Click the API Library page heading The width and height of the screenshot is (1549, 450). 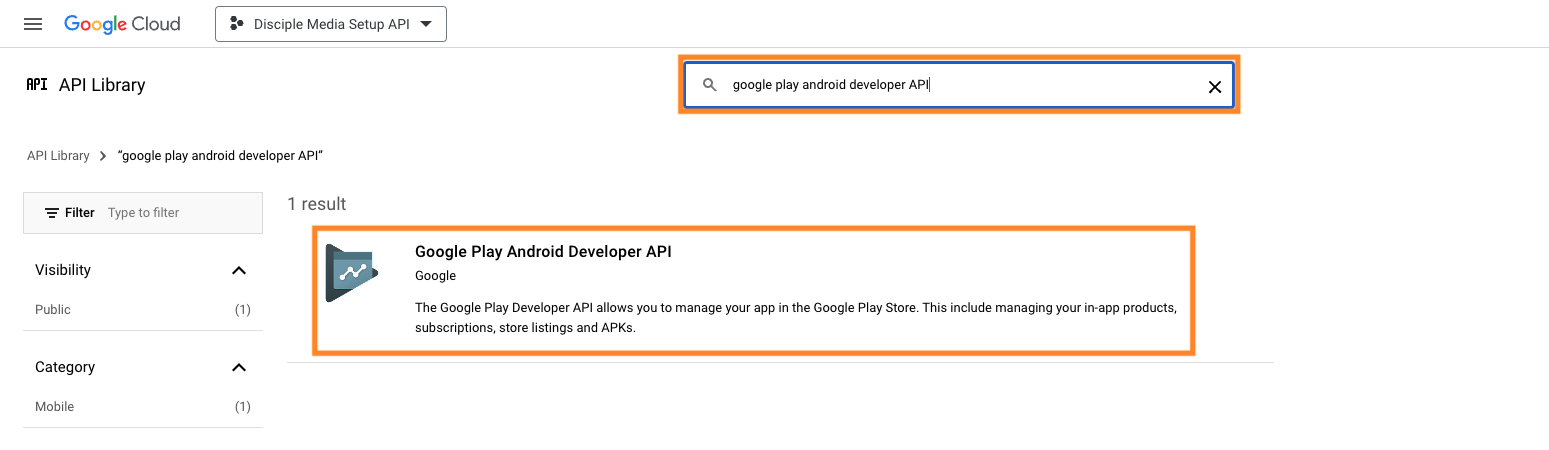[102, 85]
